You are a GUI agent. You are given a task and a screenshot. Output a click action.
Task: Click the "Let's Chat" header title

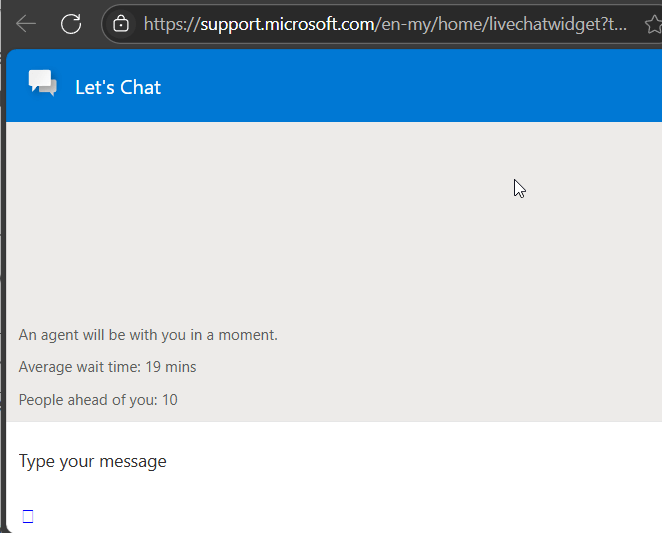point(118,87)
